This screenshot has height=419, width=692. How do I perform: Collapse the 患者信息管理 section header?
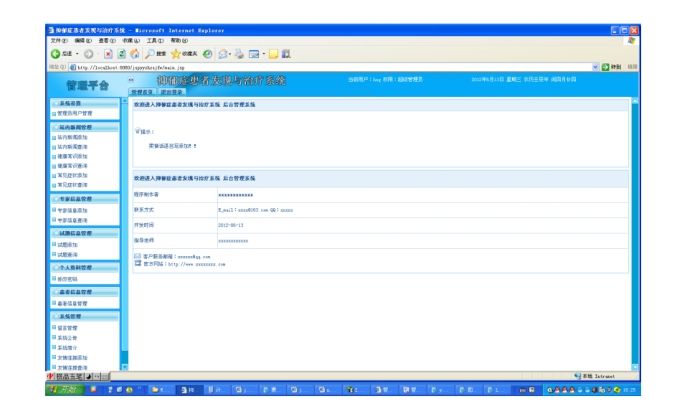pyautogui.click(x=85, y=292)
